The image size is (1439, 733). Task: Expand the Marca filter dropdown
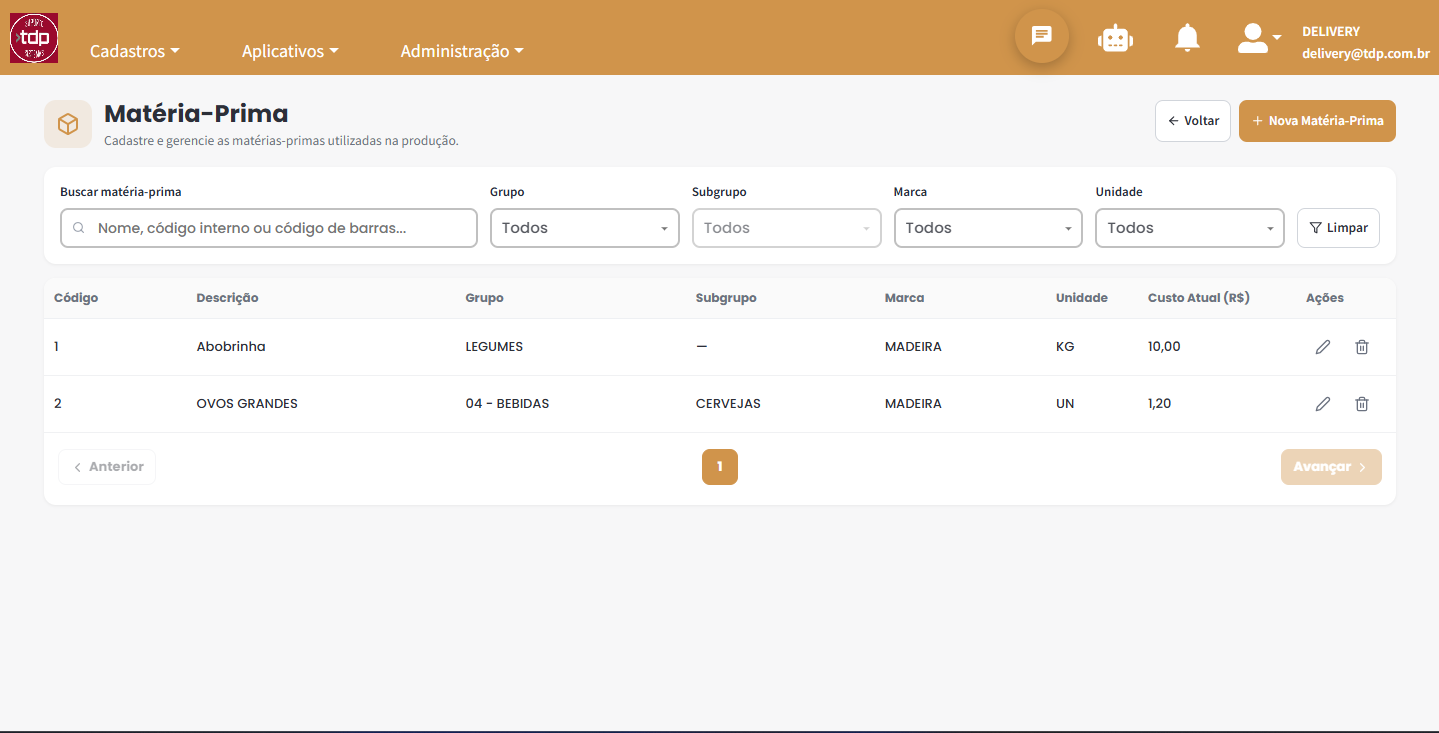click(x=988, y=228)
